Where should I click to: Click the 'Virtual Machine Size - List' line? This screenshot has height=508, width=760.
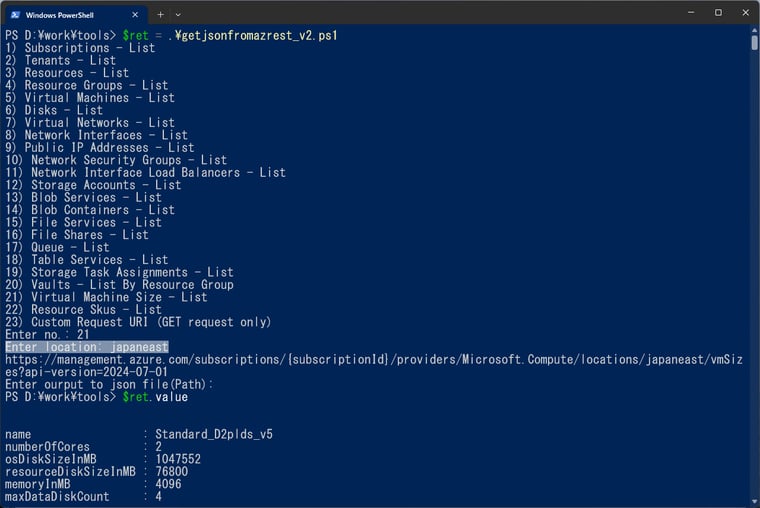(x=106, y=297)
